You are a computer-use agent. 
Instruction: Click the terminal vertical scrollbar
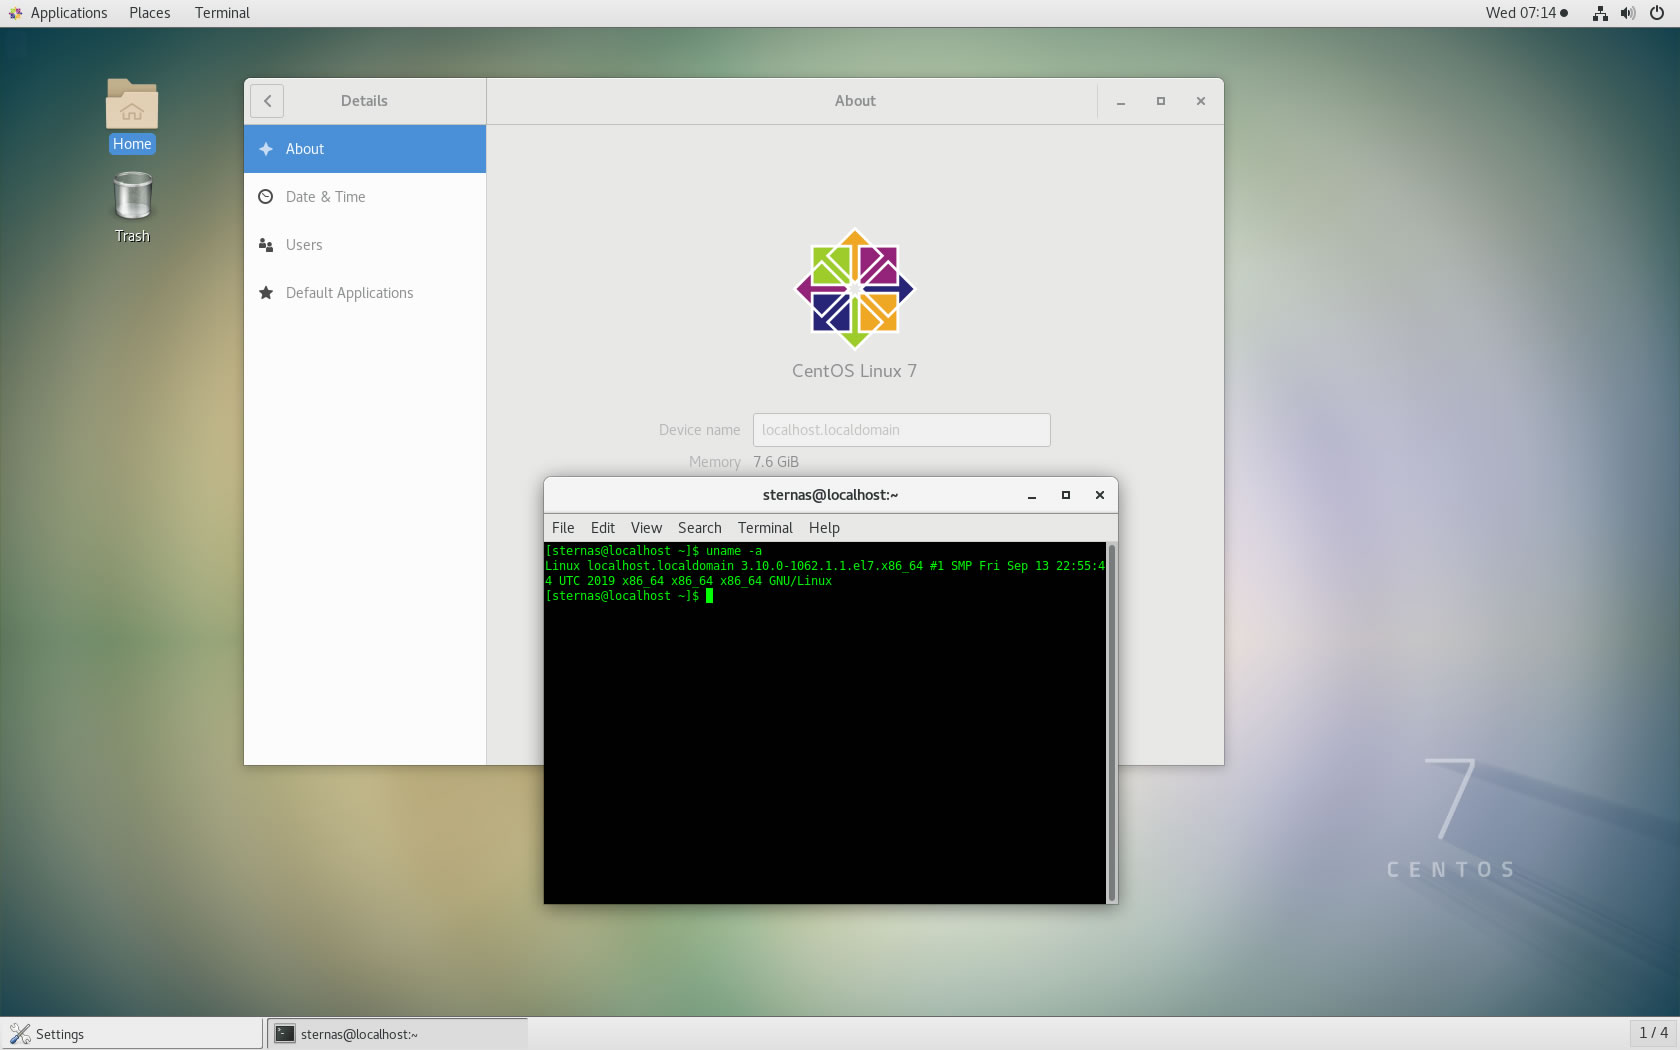coord(1112,723)
